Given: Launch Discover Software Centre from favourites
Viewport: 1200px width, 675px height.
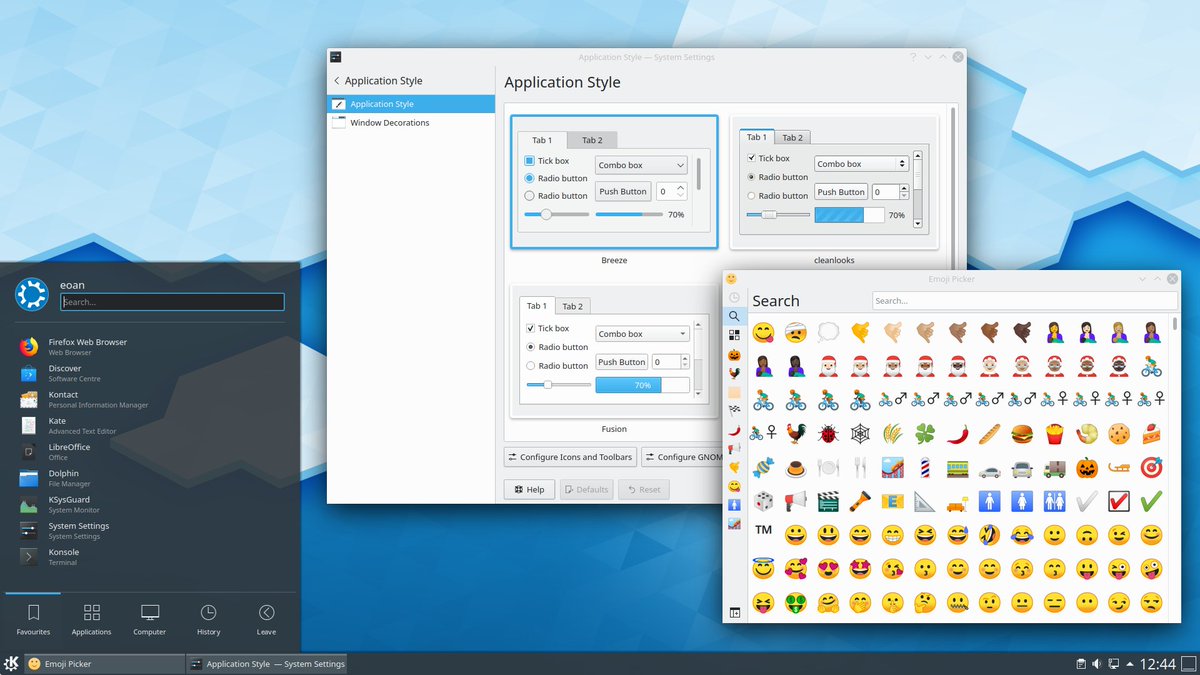Looking at the screenshot, I should coord(150,373).
